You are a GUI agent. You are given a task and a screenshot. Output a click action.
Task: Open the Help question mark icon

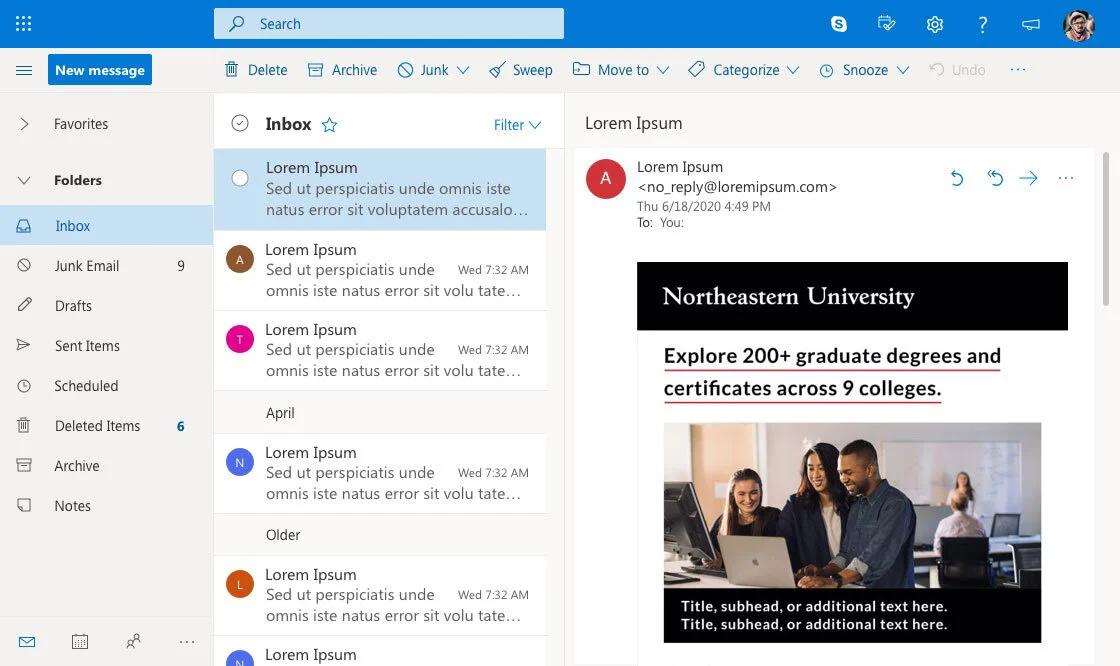pyautogui.click(x=983, y=24)
